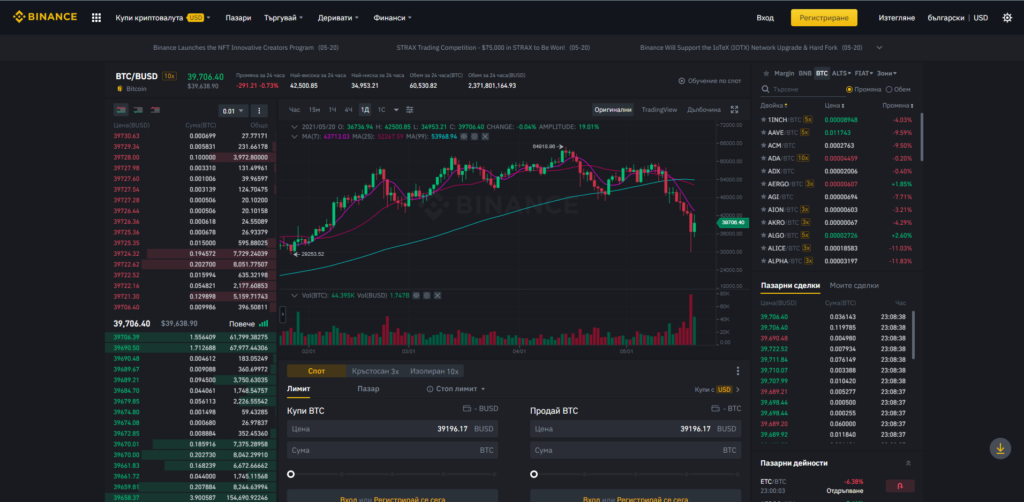
Task: Click search magnifier icon in pairs list
Action: [765, 89]
